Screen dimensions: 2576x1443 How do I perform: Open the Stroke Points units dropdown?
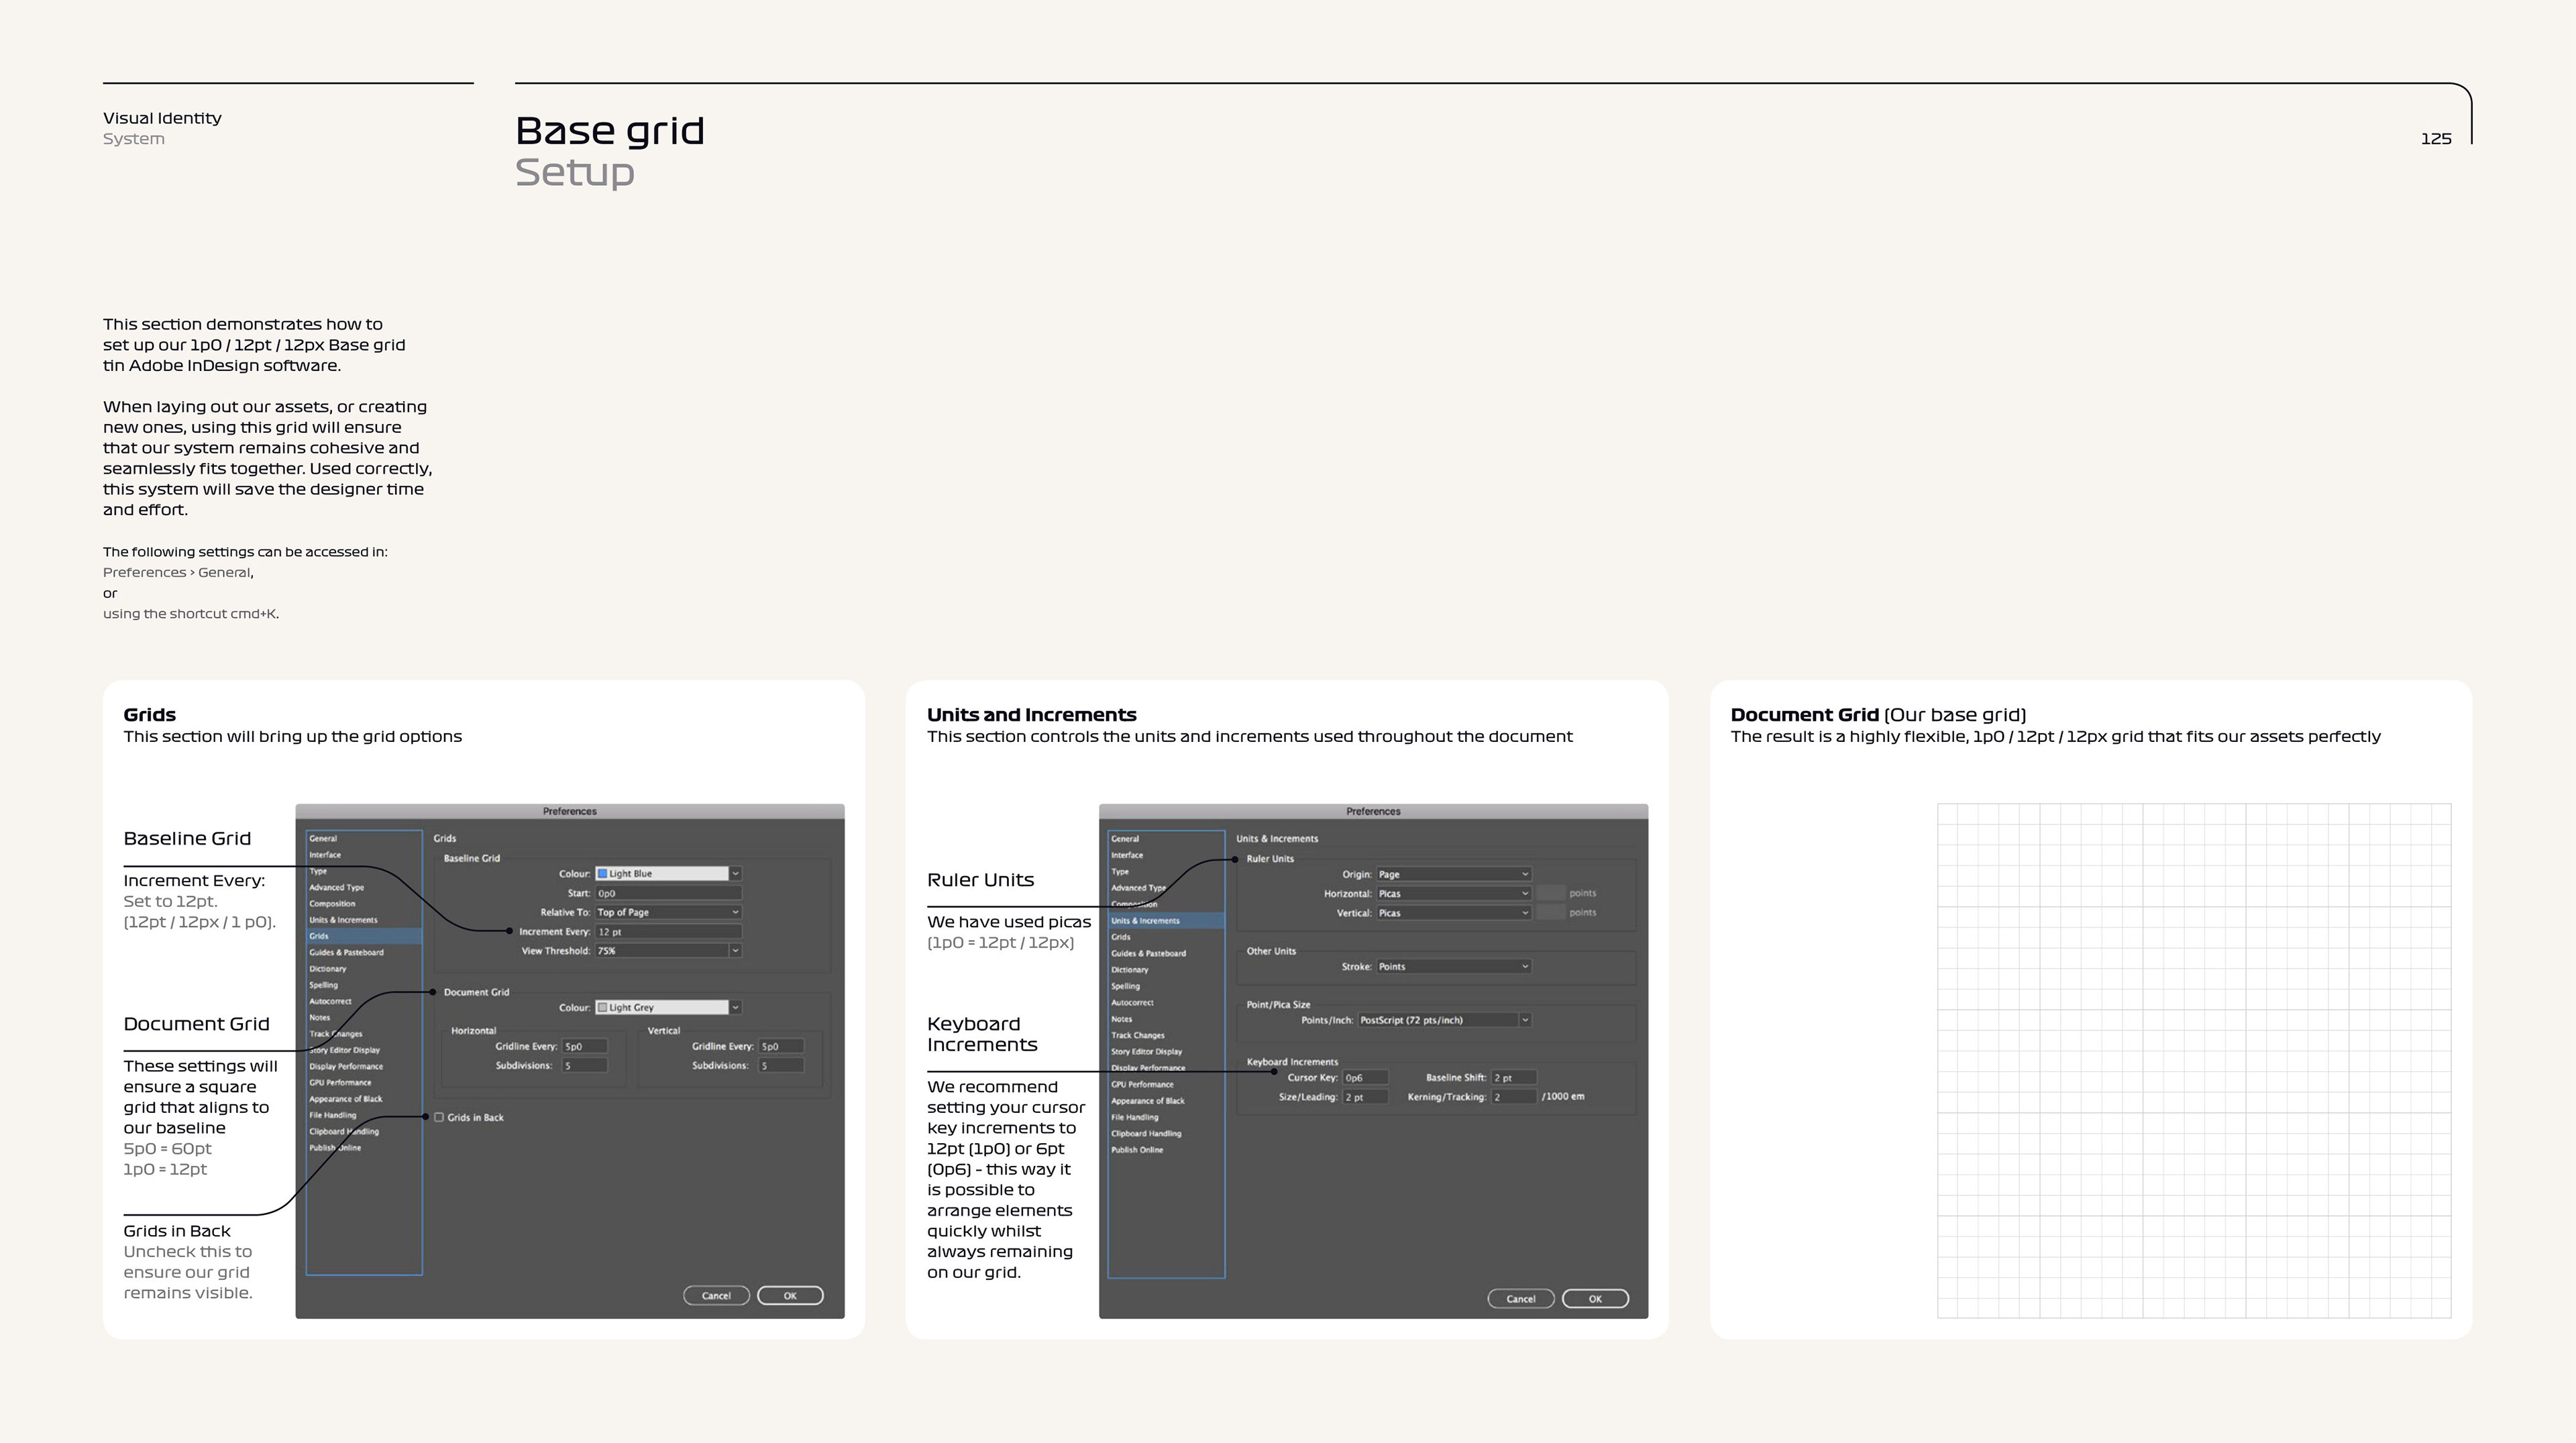pyautogui.click(x=1453, y=967)
